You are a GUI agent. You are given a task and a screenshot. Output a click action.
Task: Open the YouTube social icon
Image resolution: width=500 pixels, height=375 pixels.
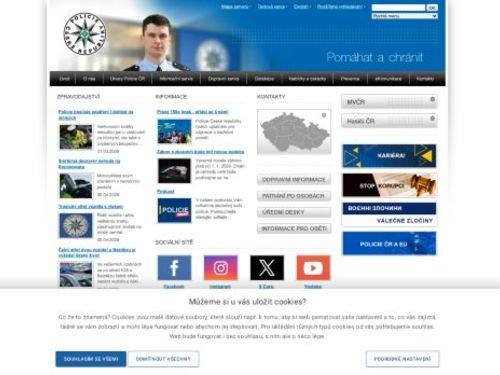click(313, 268)
